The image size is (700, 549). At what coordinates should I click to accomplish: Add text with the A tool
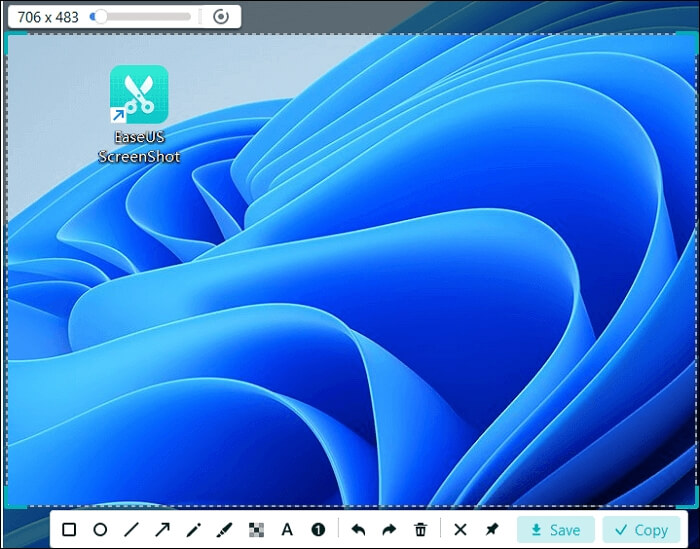click(287, 530)
